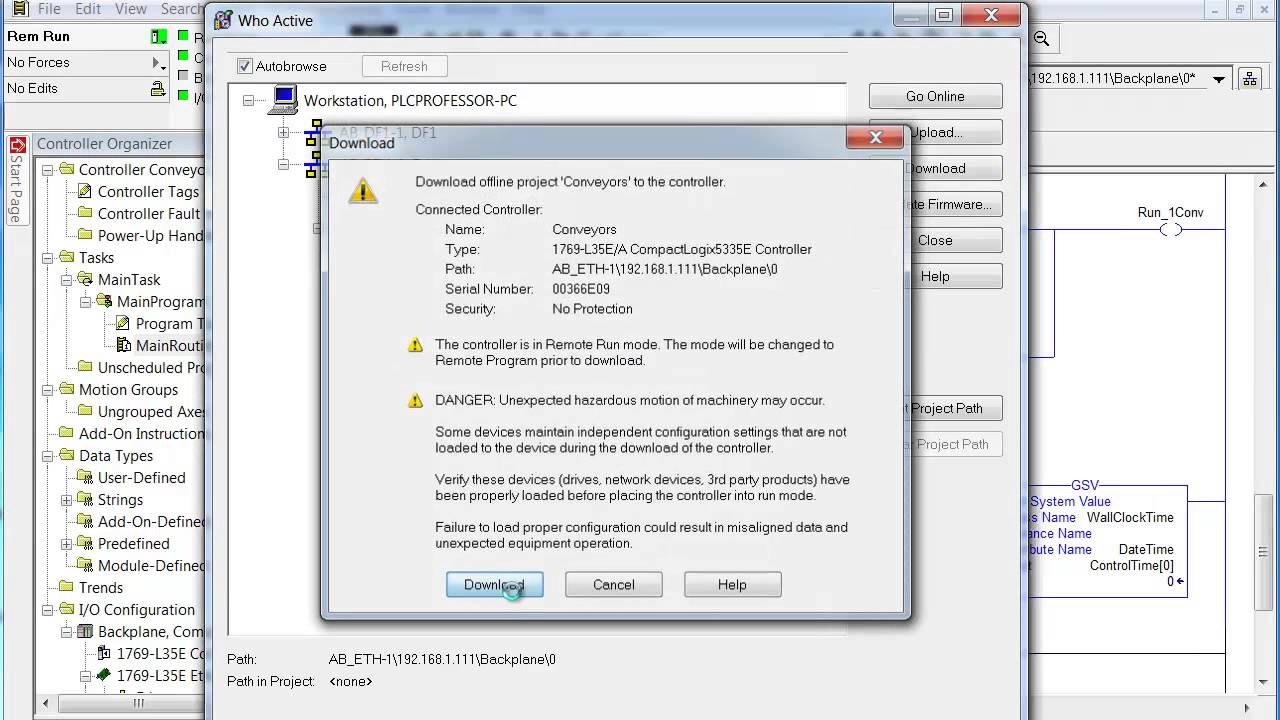1280x720 pixels.
Task: Select Controller Fault Handler folder
Action: click(x=85, y=213)
